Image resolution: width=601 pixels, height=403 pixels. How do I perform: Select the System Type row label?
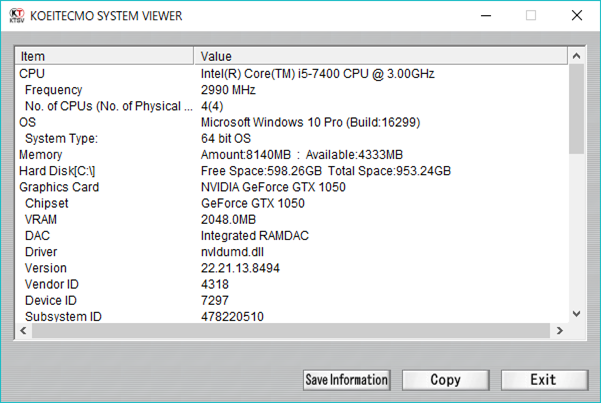[61, 138]
